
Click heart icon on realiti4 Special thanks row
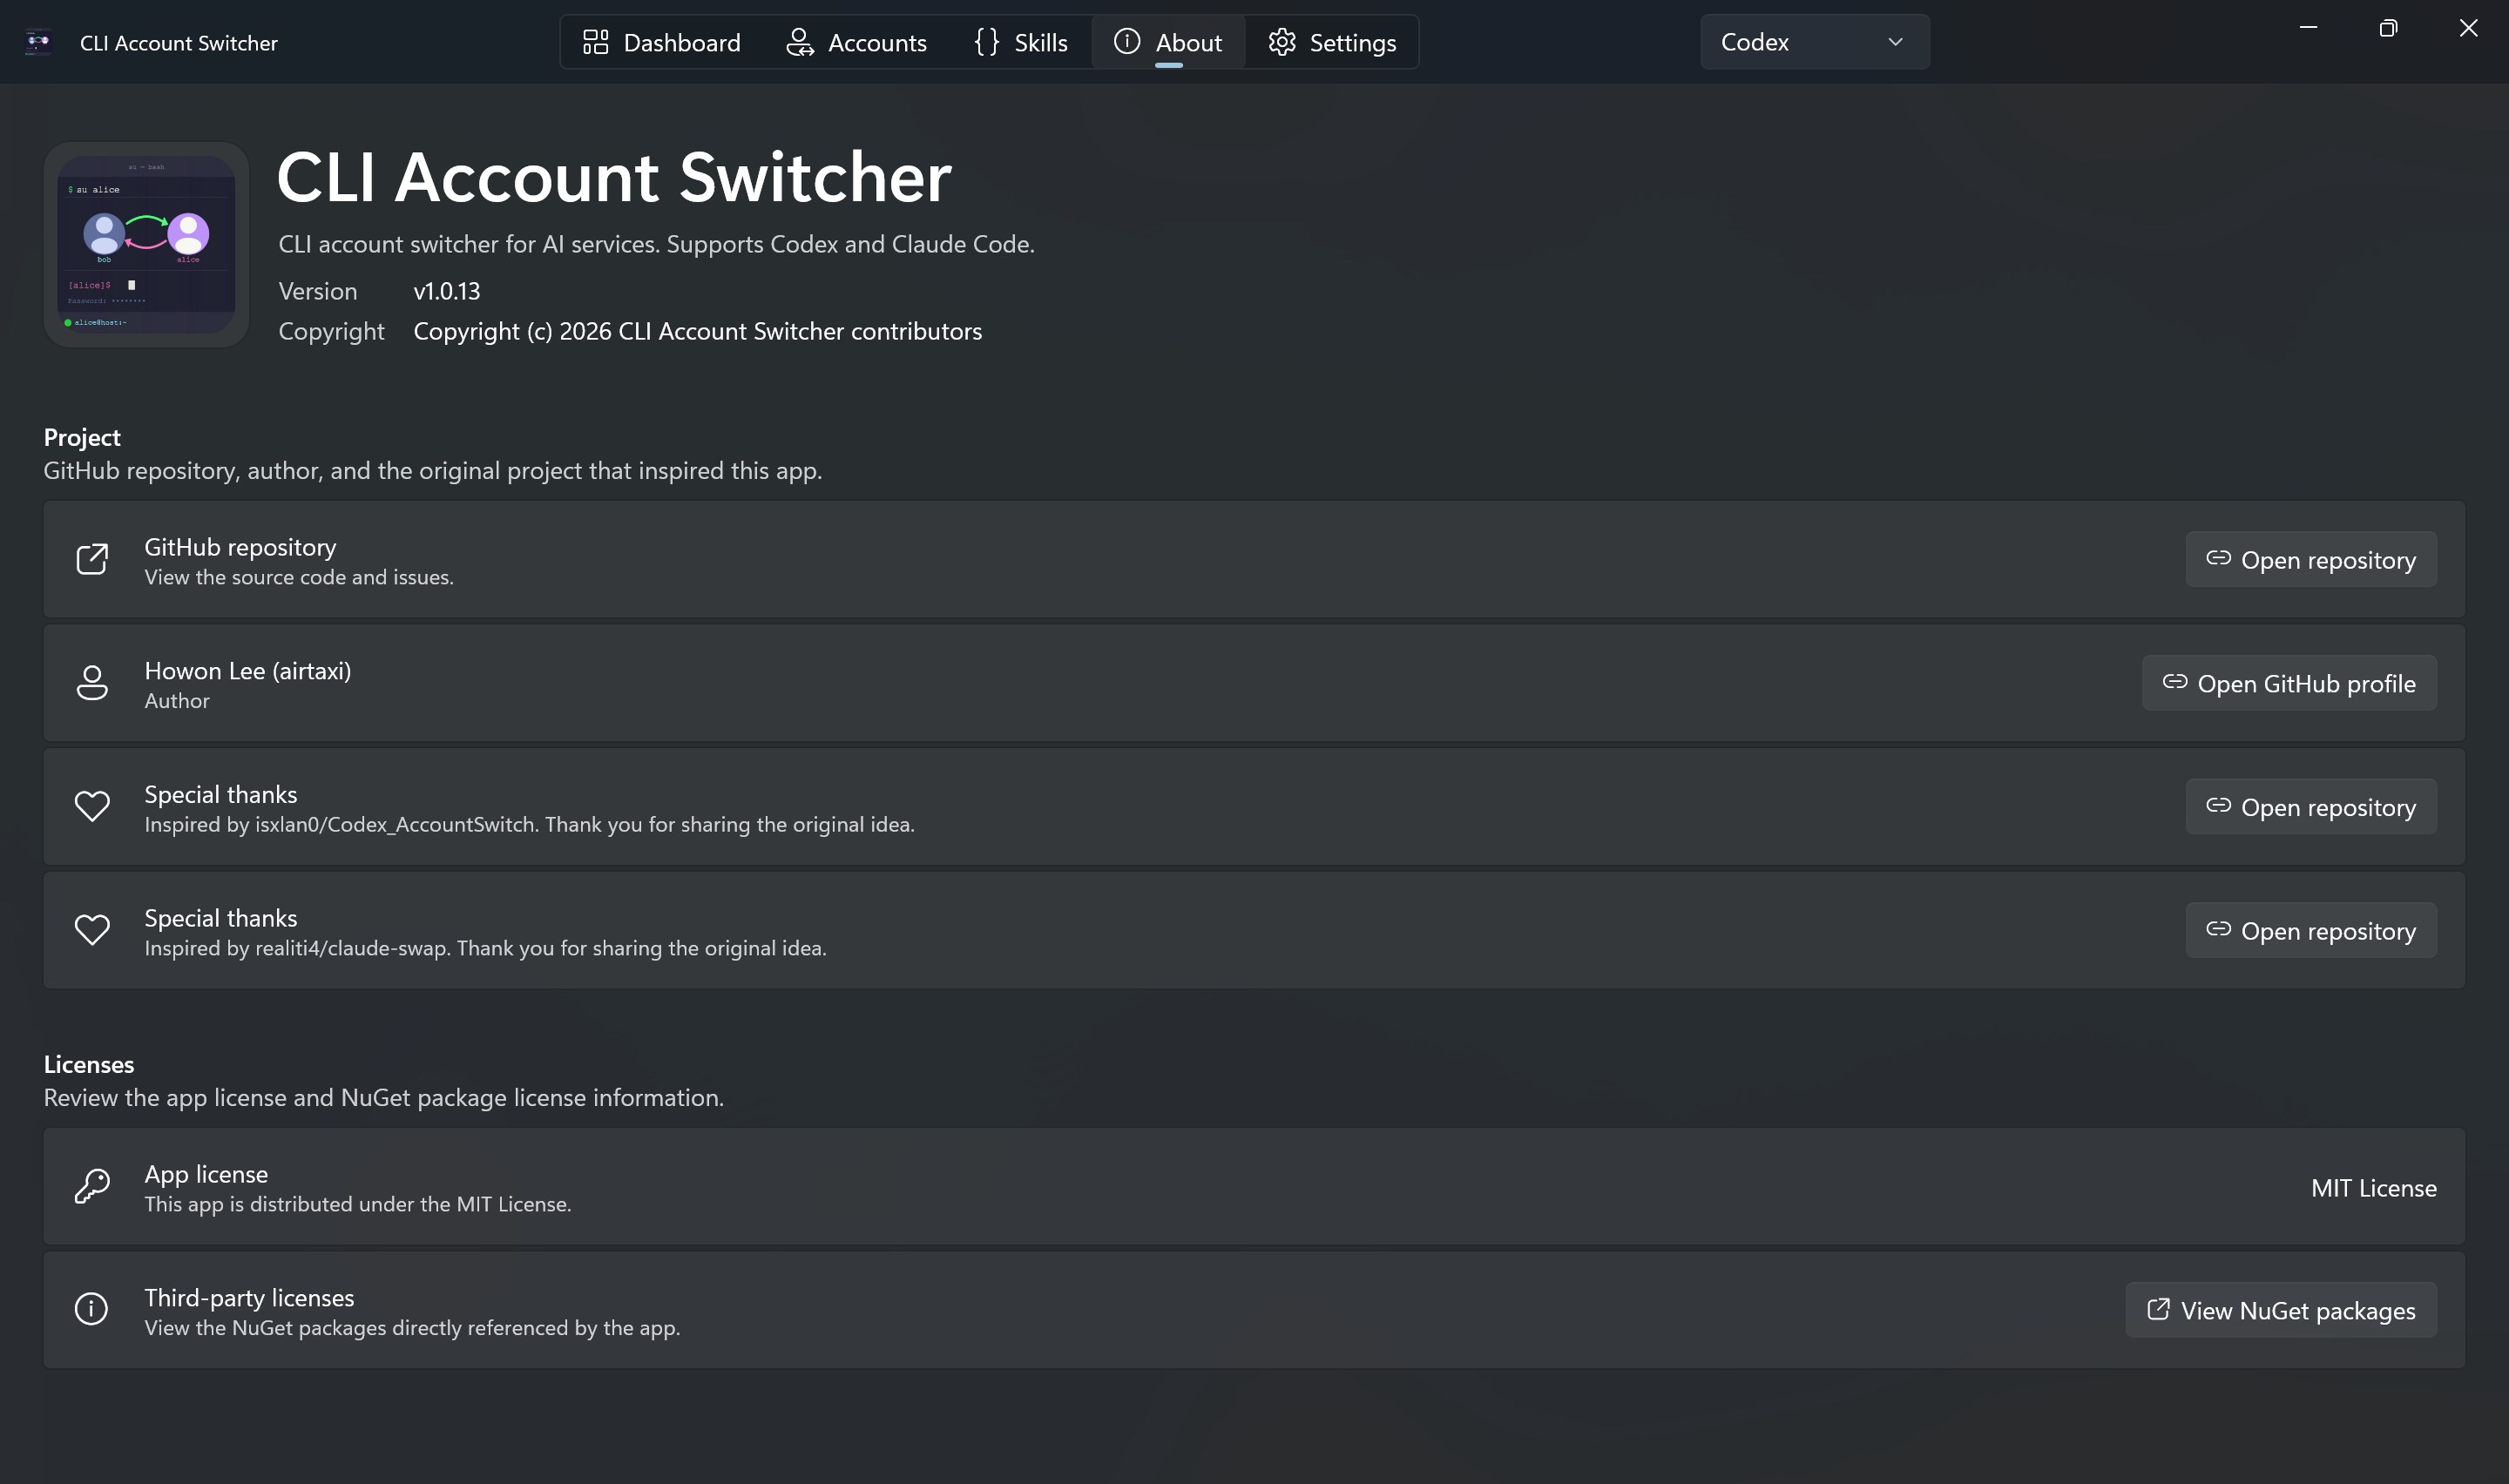[92, 930]
